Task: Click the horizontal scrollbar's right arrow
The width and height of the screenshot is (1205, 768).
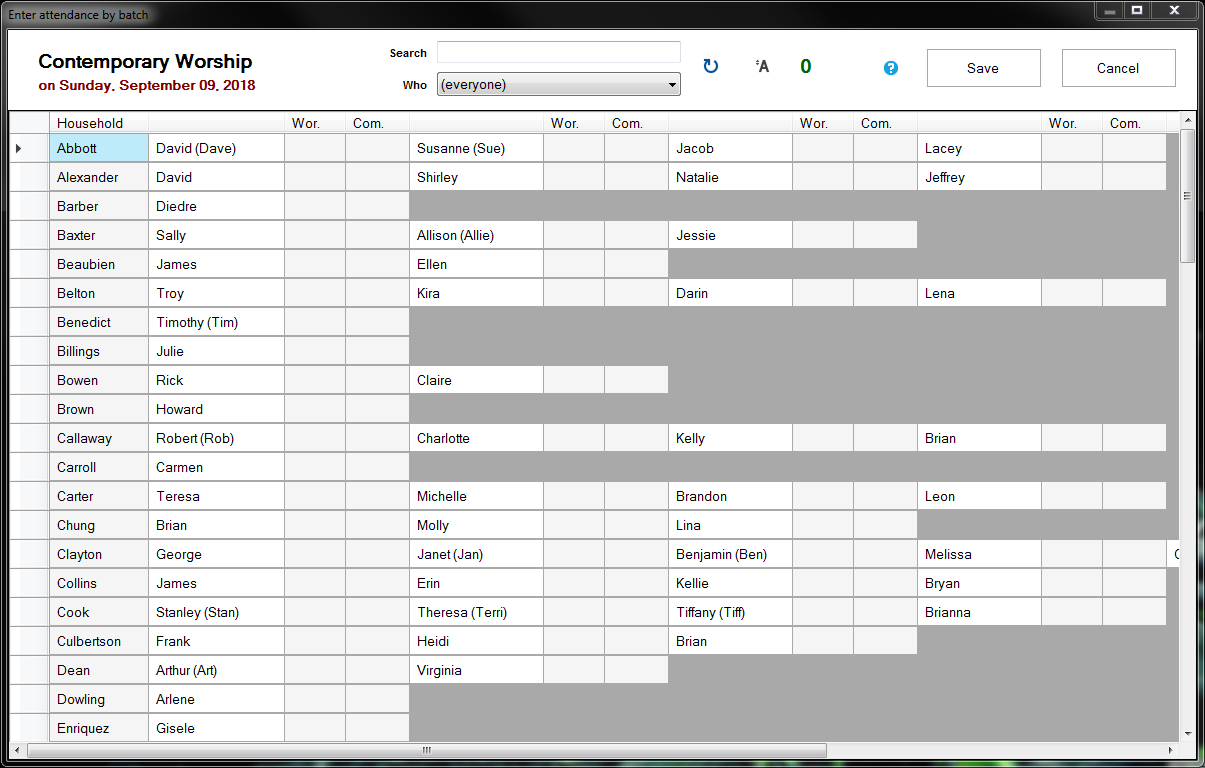Action: pyautogui.click(x=1170, y=750)
